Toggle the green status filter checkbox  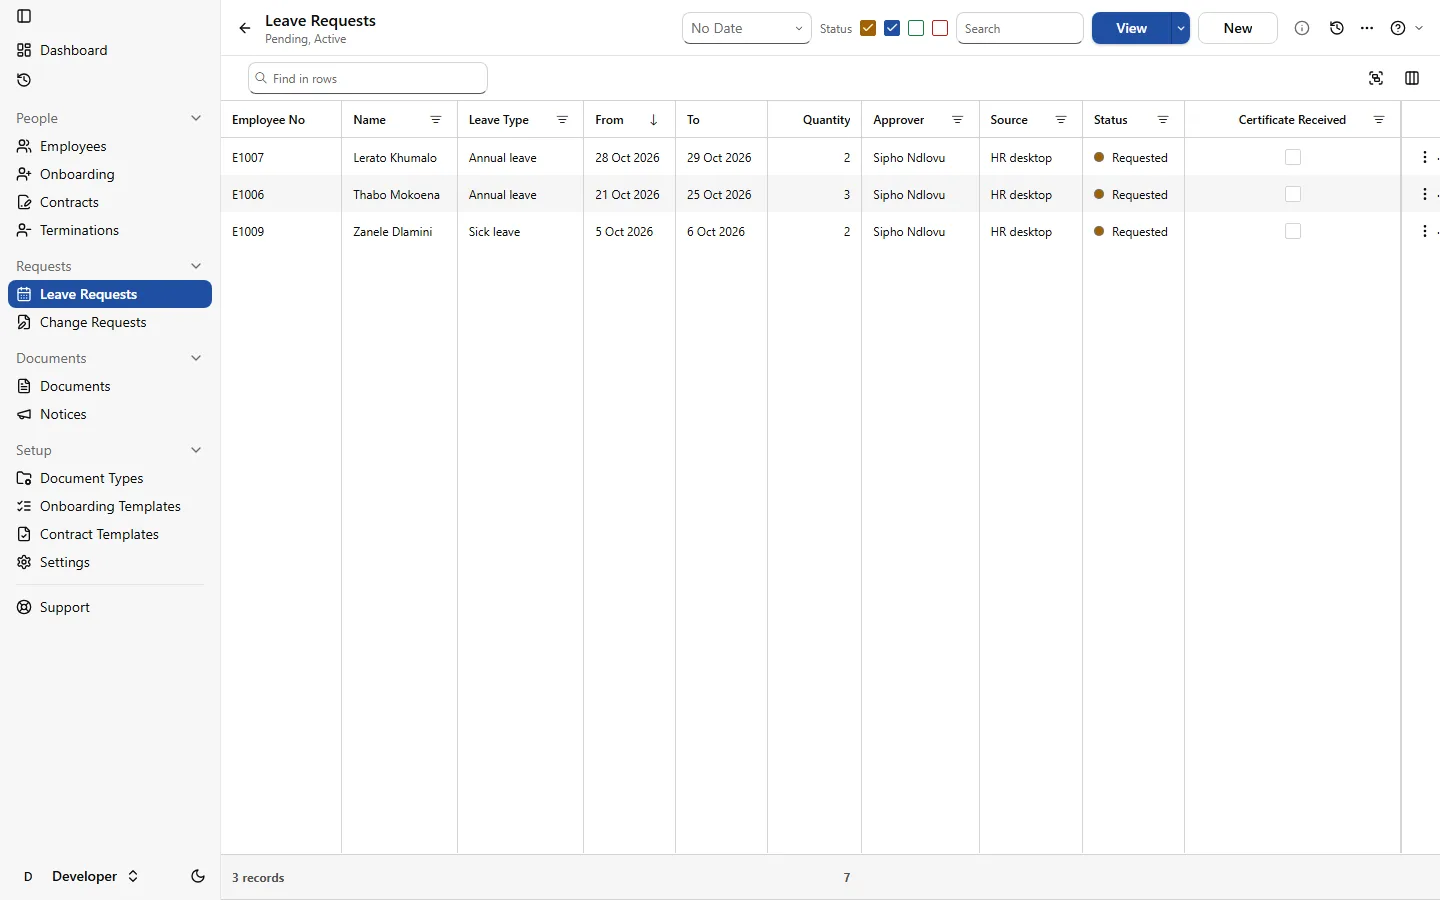point(916,28)
